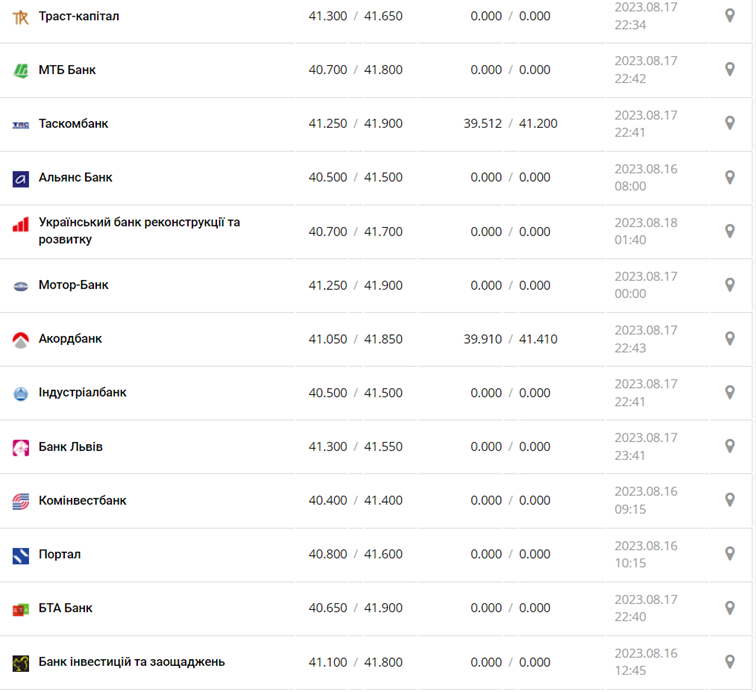The height and width of the screenshot is (692, 756).
Task: Click the БТА Банк logo icon
Action: point(20,609)
